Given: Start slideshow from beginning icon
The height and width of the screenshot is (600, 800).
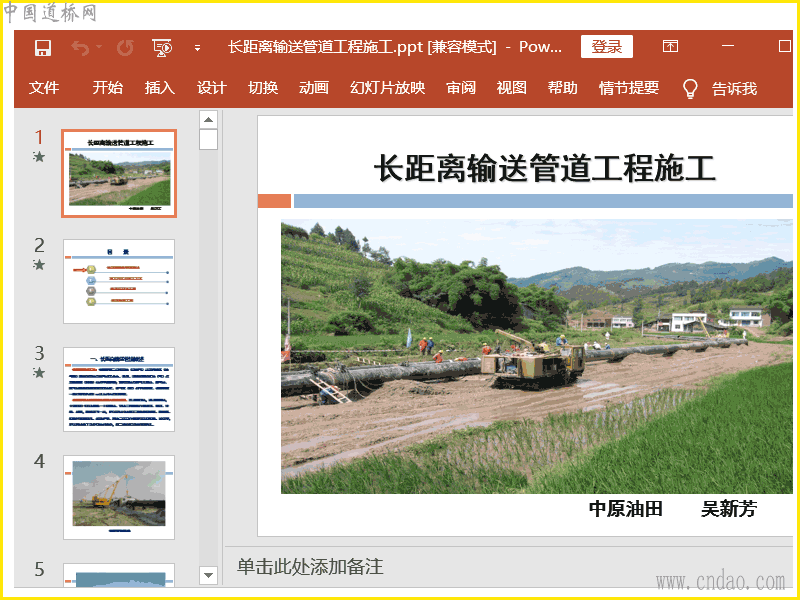Looking at the screenshot, I should (162, 47).
